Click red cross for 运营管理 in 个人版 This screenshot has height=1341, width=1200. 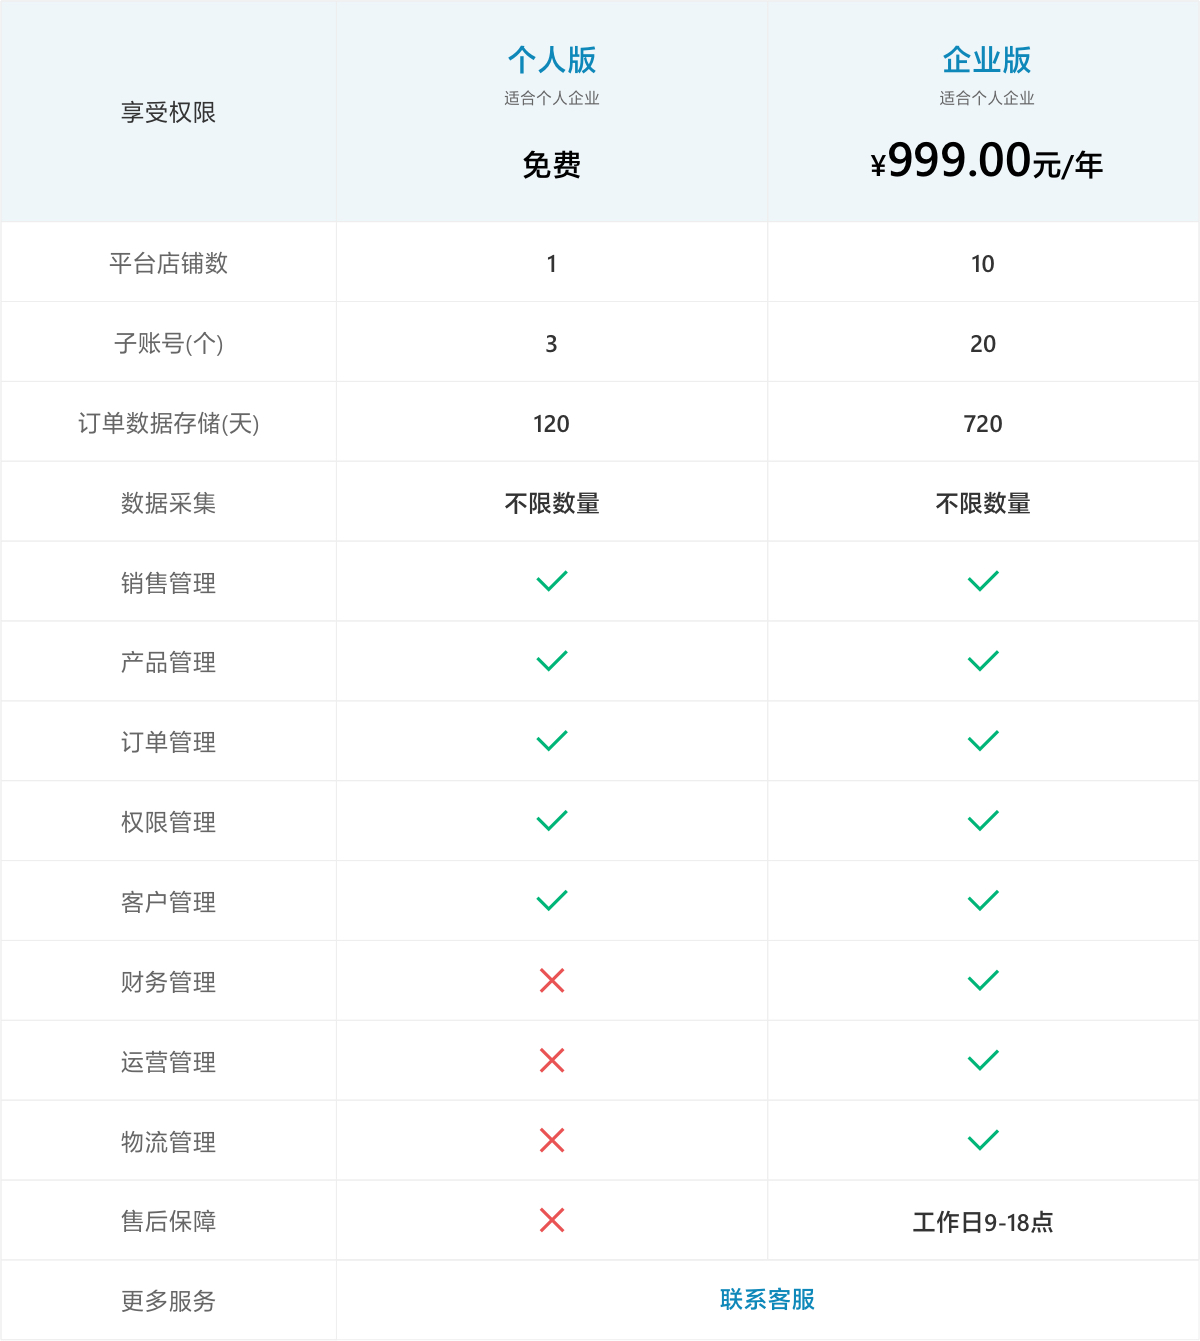[552, 1060]
